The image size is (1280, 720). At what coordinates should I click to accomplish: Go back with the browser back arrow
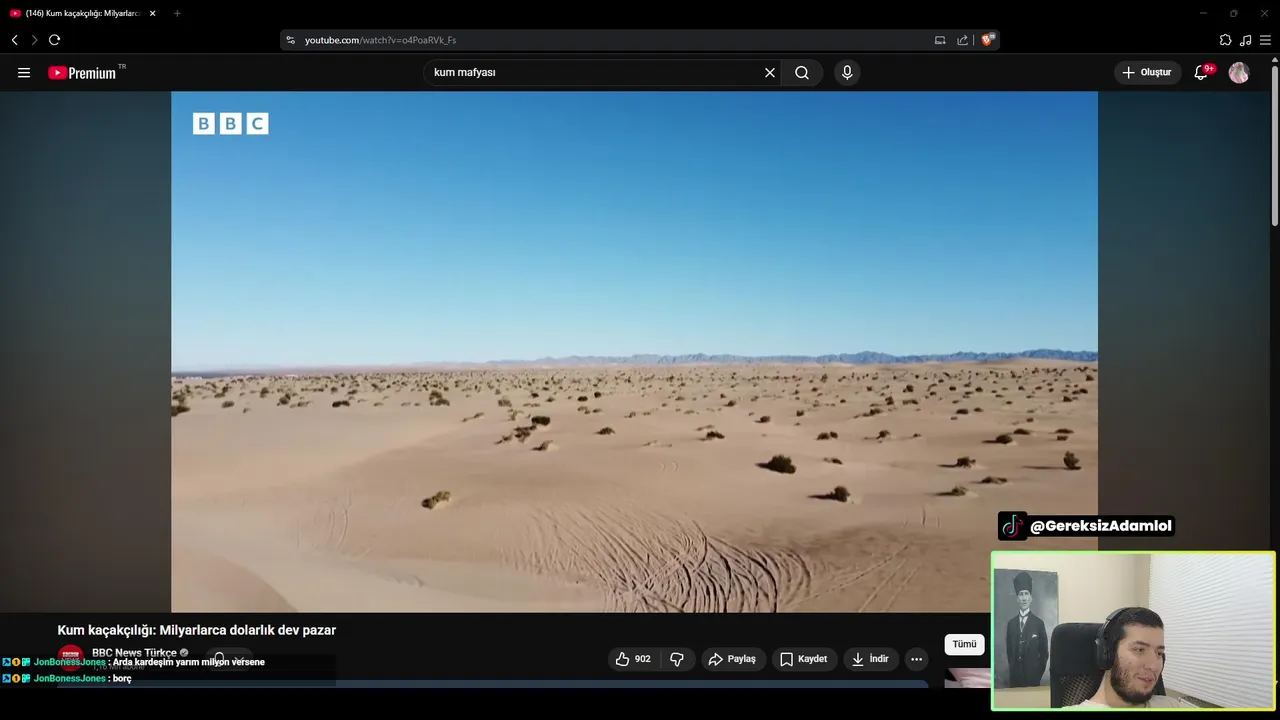15,40
